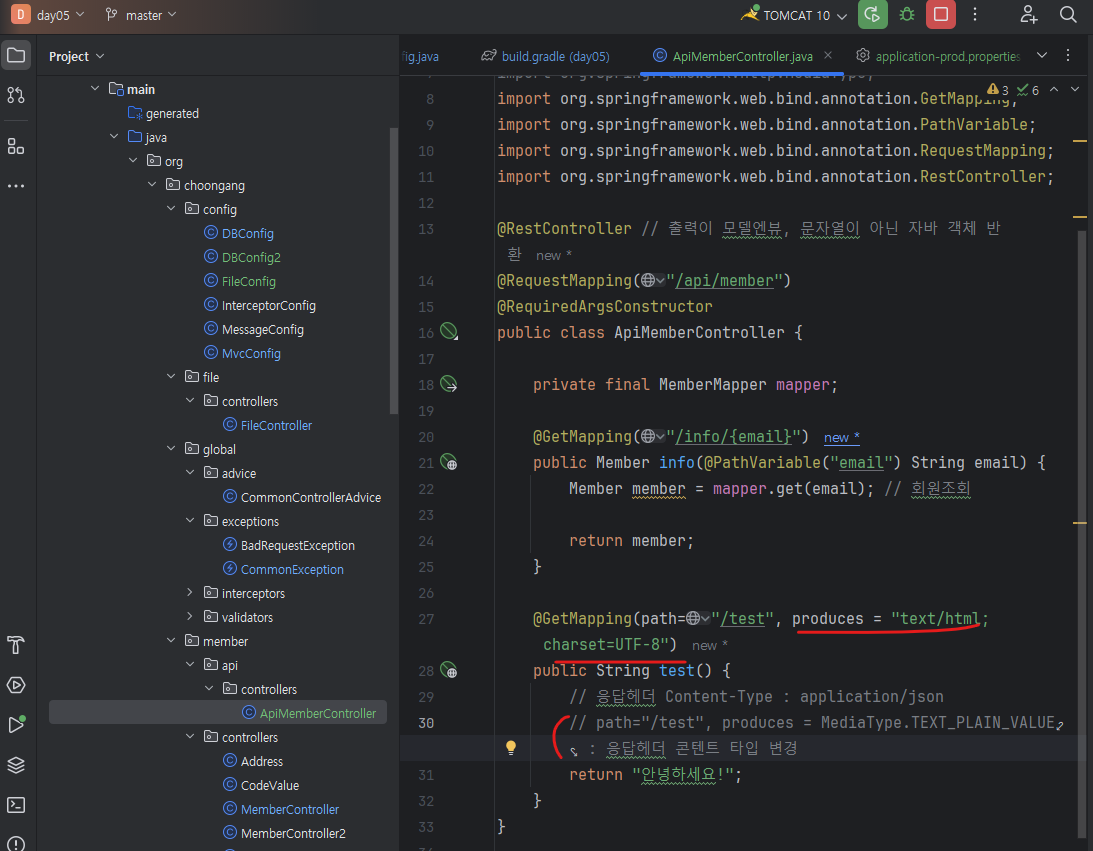This screenshot has height=851, width=1093.
Task: Collapse the main folder
Action: [95, 89]
